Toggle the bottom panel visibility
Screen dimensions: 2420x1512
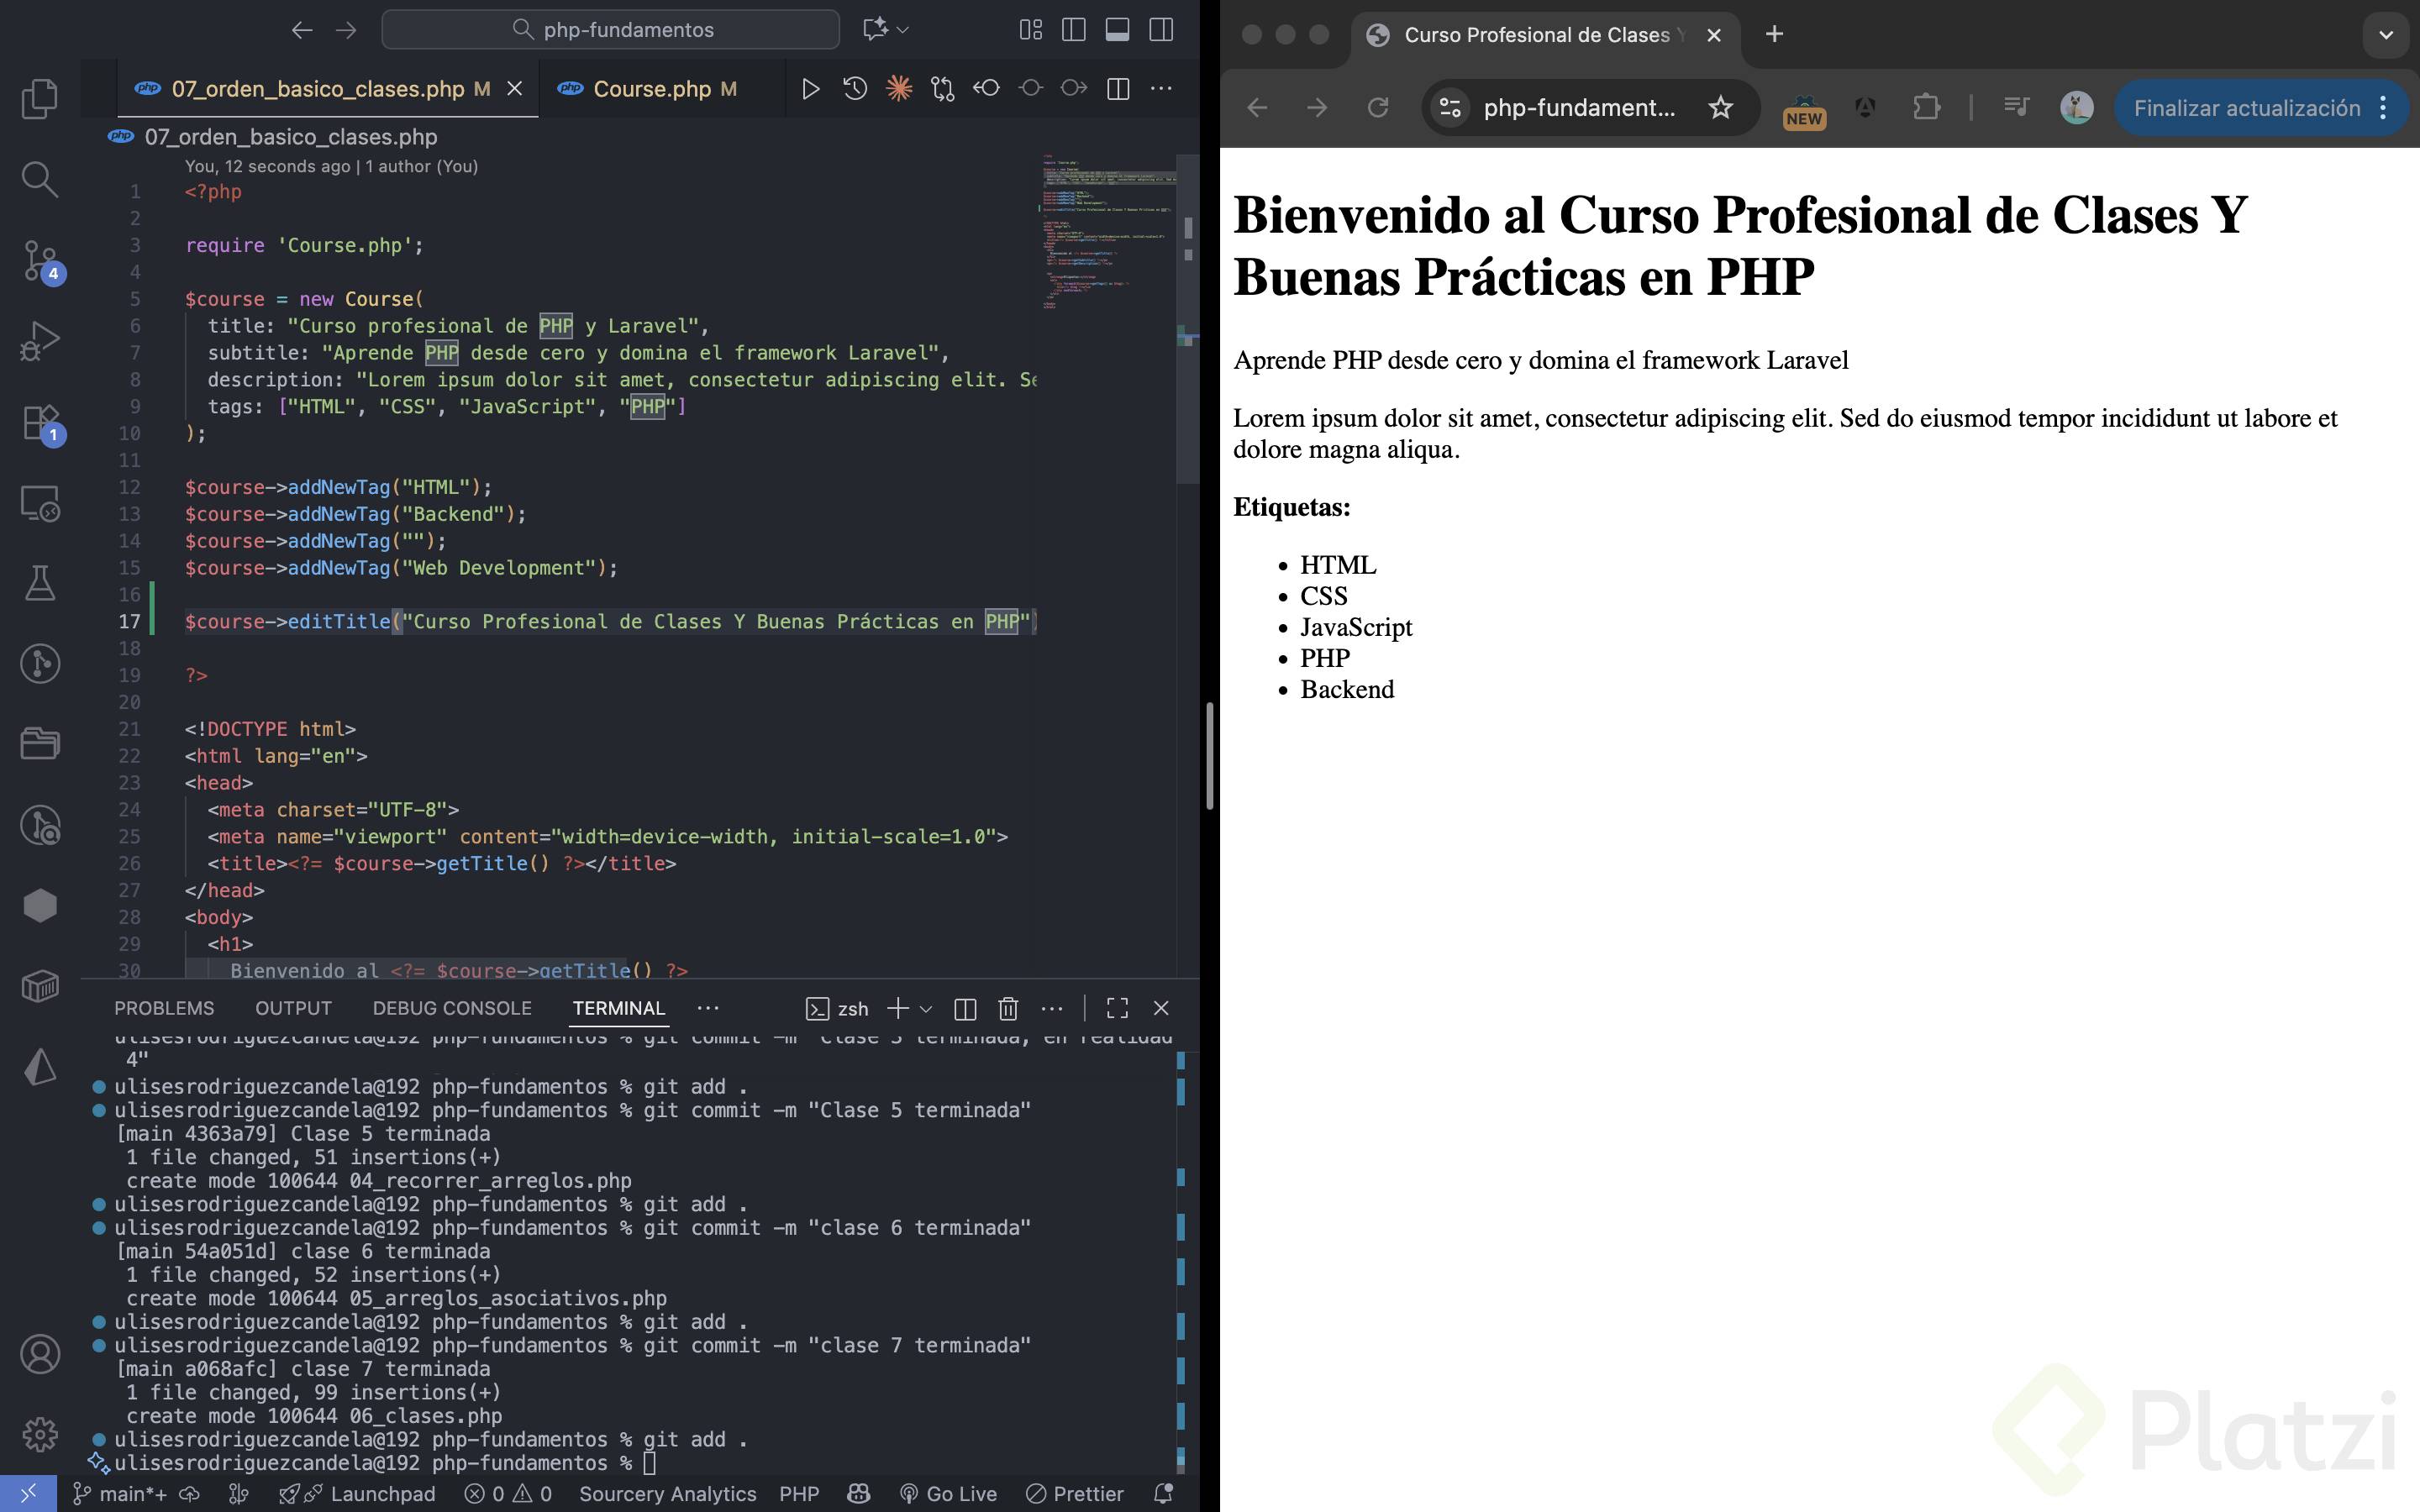click(x=1117, y=30)
